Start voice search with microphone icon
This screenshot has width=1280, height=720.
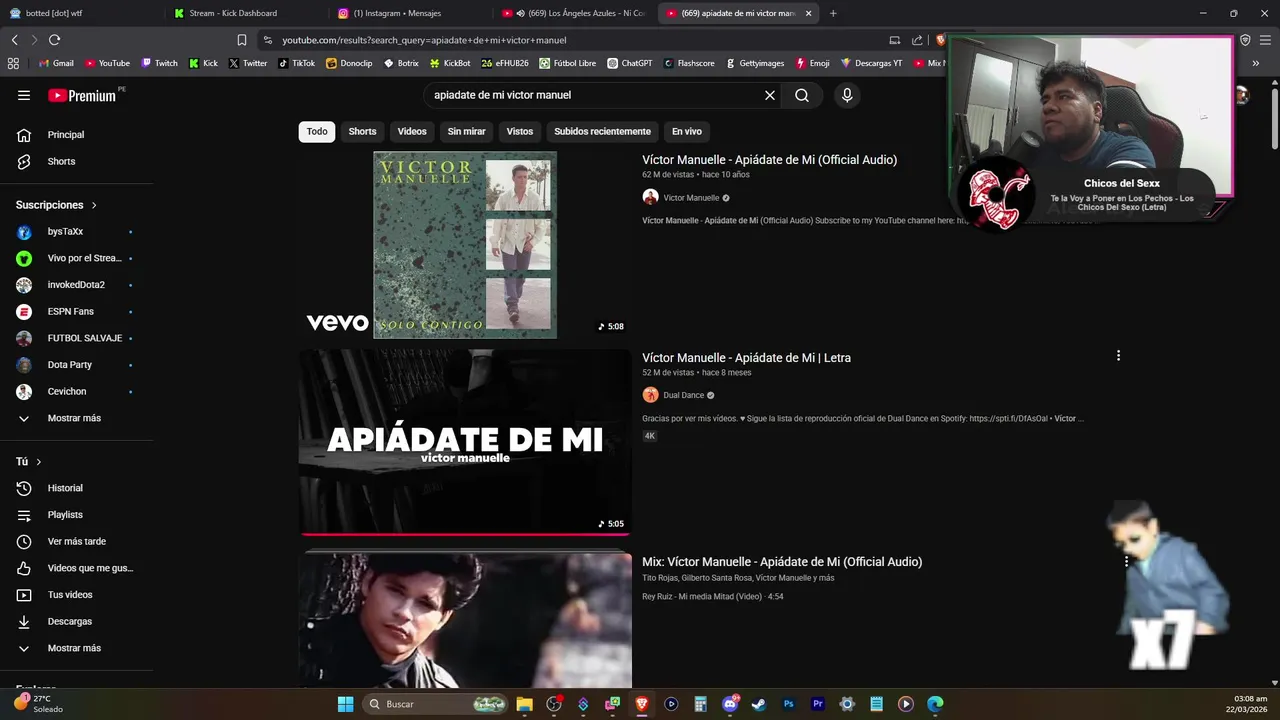tap(847, 95)
